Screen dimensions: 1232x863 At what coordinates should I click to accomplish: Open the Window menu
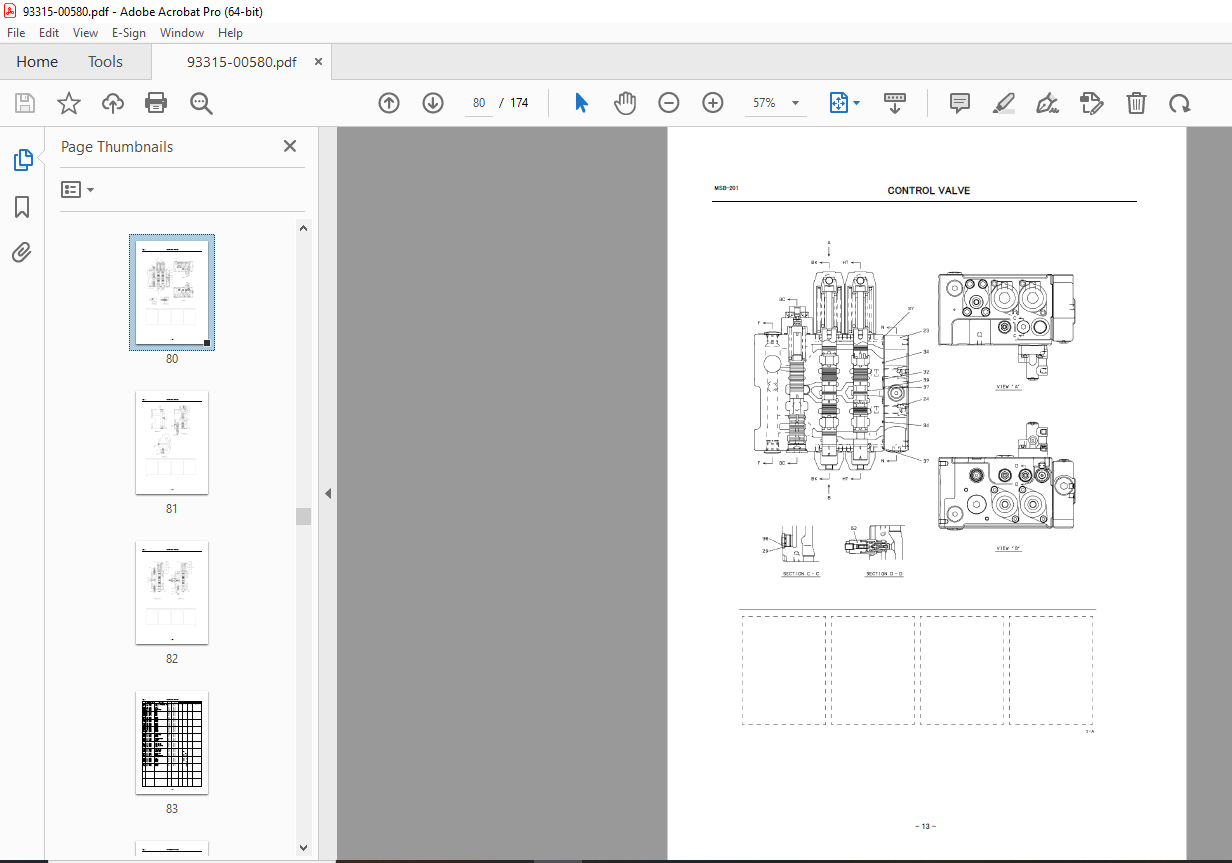coord(182,33)
